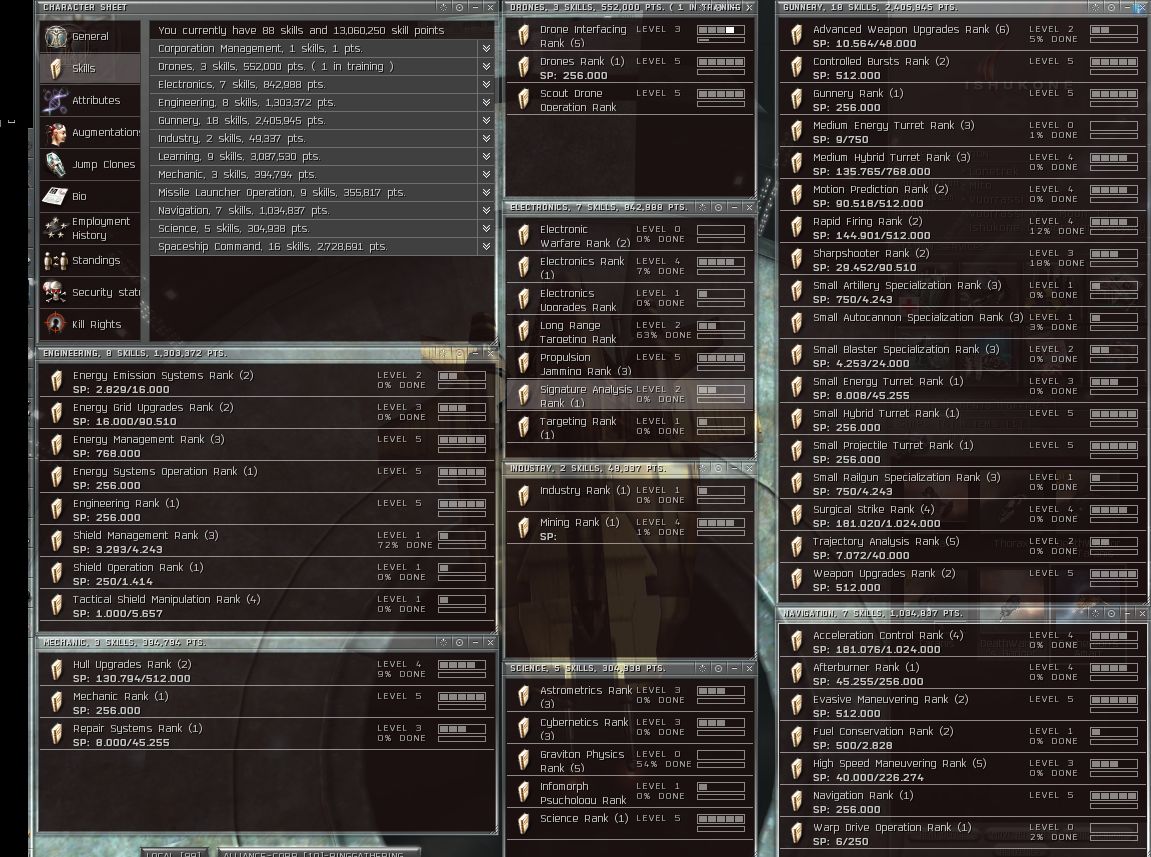Click Graviton Physics skill book icon
The width and height of the screenshot is (1151, 857).
point(523,760)
